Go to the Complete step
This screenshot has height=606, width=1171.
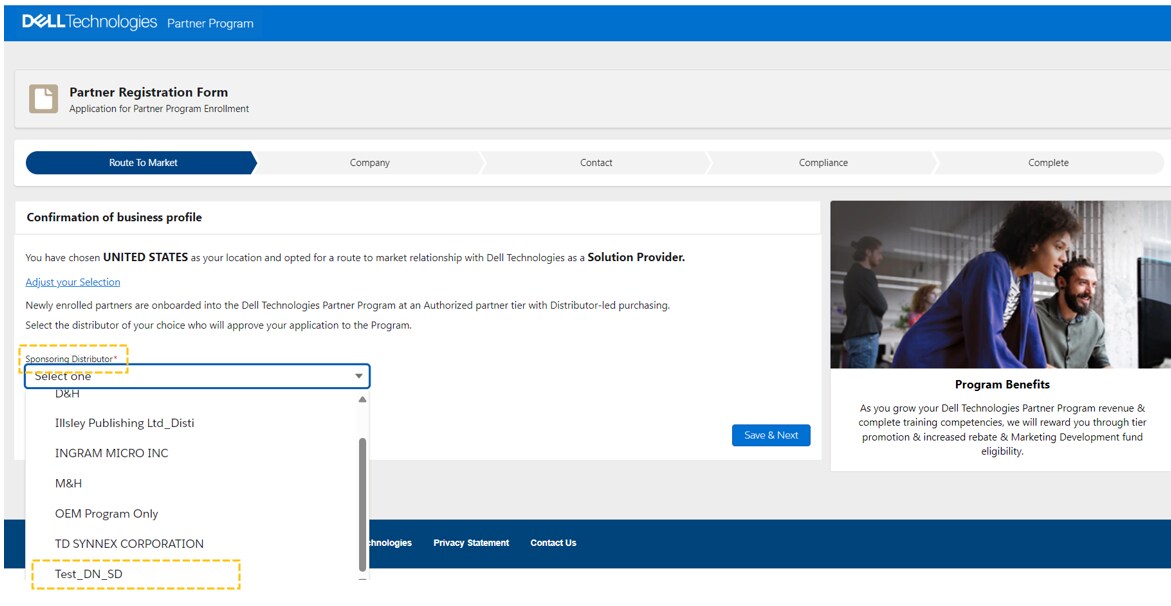pos(1049,163)
